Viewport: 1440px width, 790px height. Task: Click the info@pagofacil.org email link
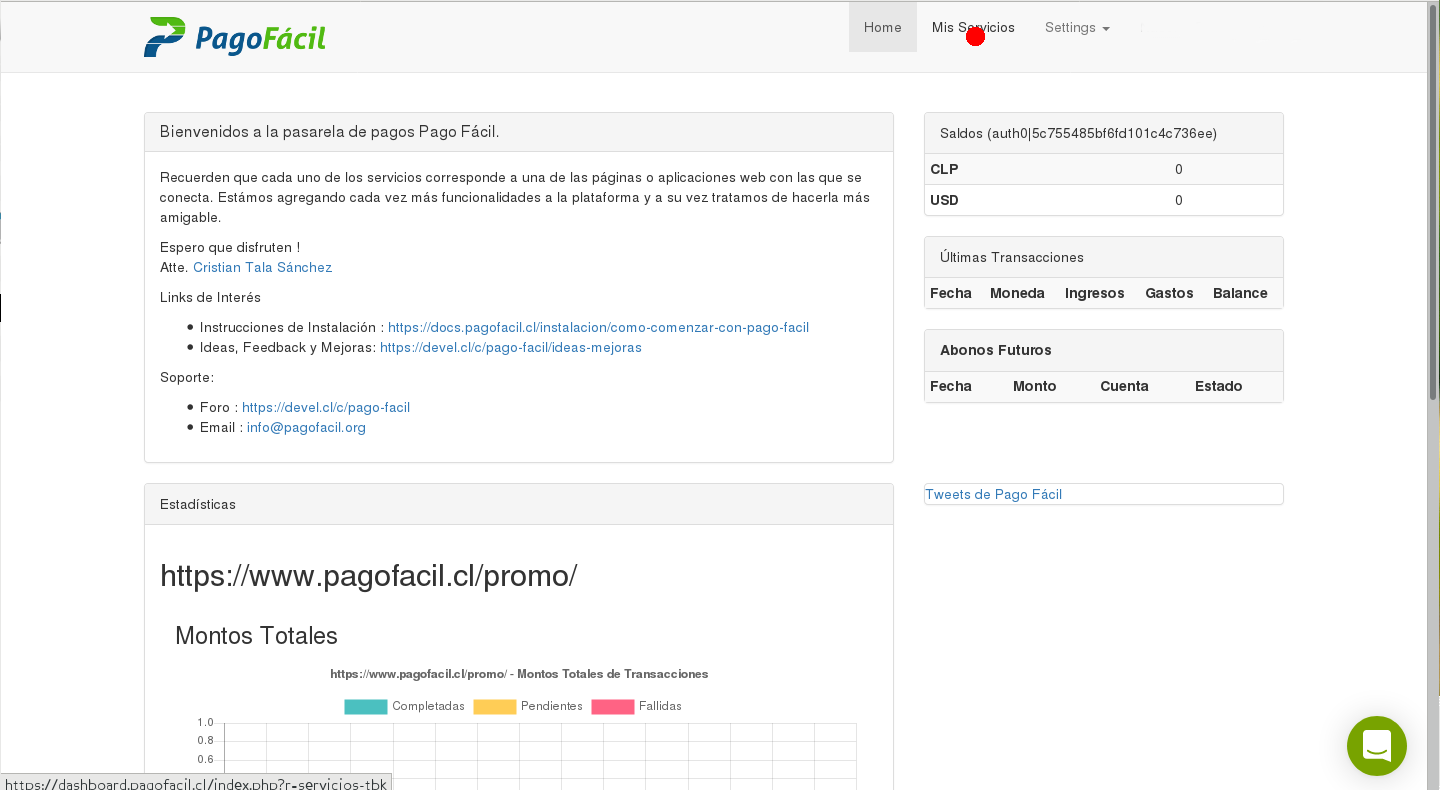306,427
